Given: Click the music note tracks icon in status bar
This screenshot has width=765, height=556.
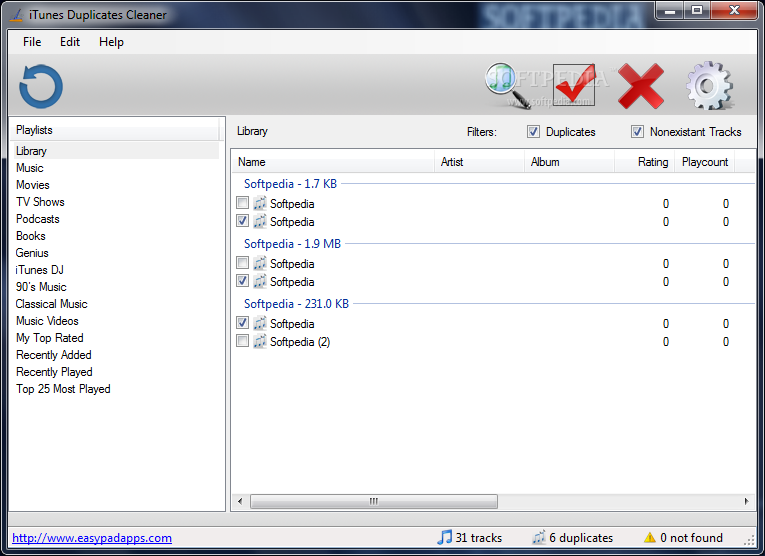Looking at the screenshot, I should (444, 537).
